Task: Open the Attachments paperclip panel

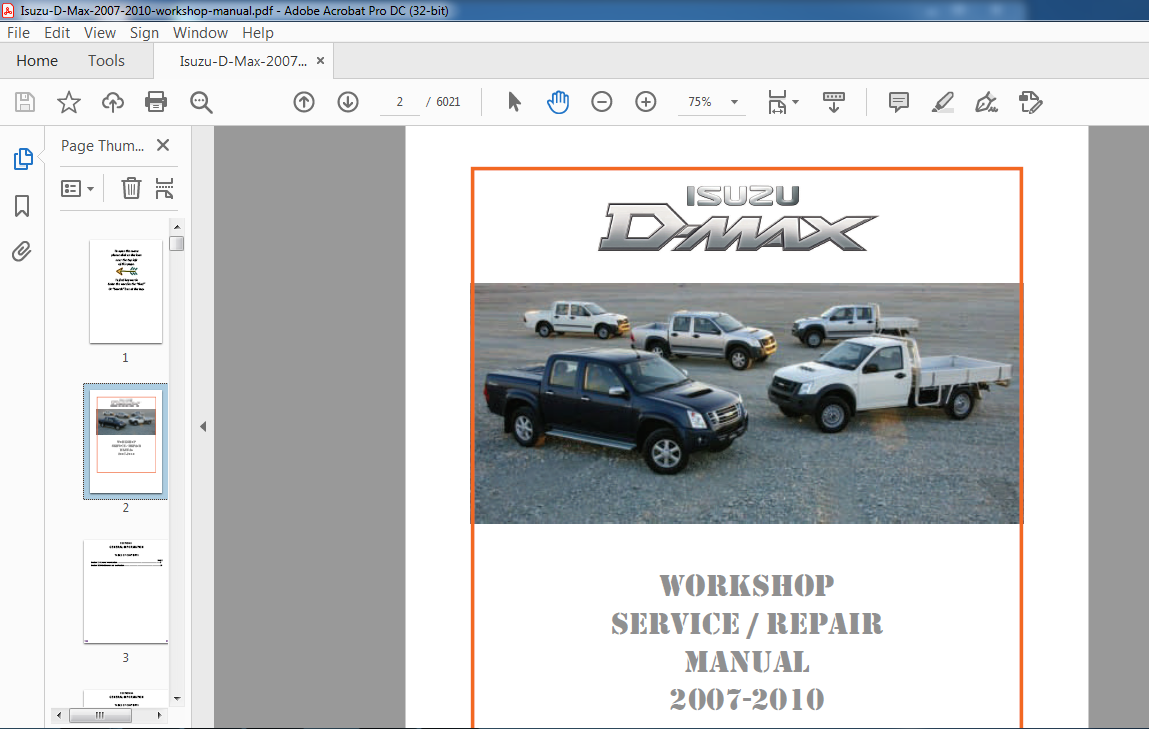Action: coord(22,252)
